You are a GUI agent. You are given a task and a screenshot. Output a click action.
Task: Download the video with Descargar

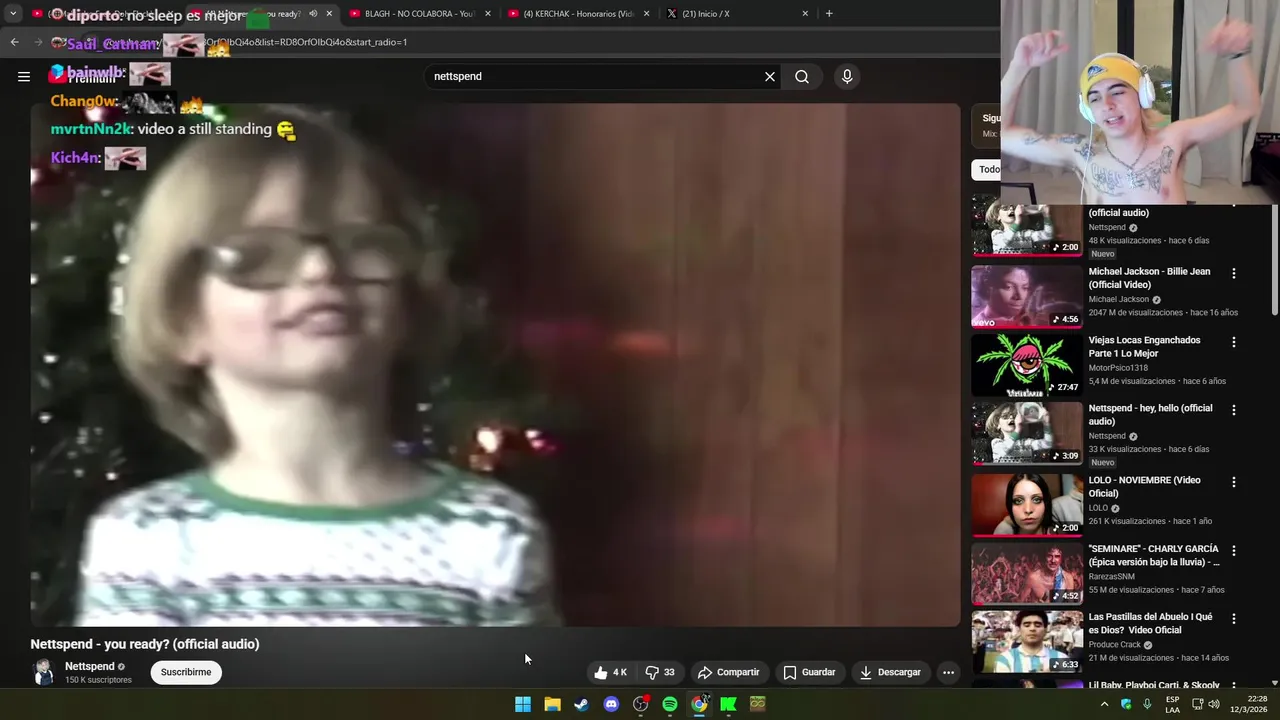890,672
